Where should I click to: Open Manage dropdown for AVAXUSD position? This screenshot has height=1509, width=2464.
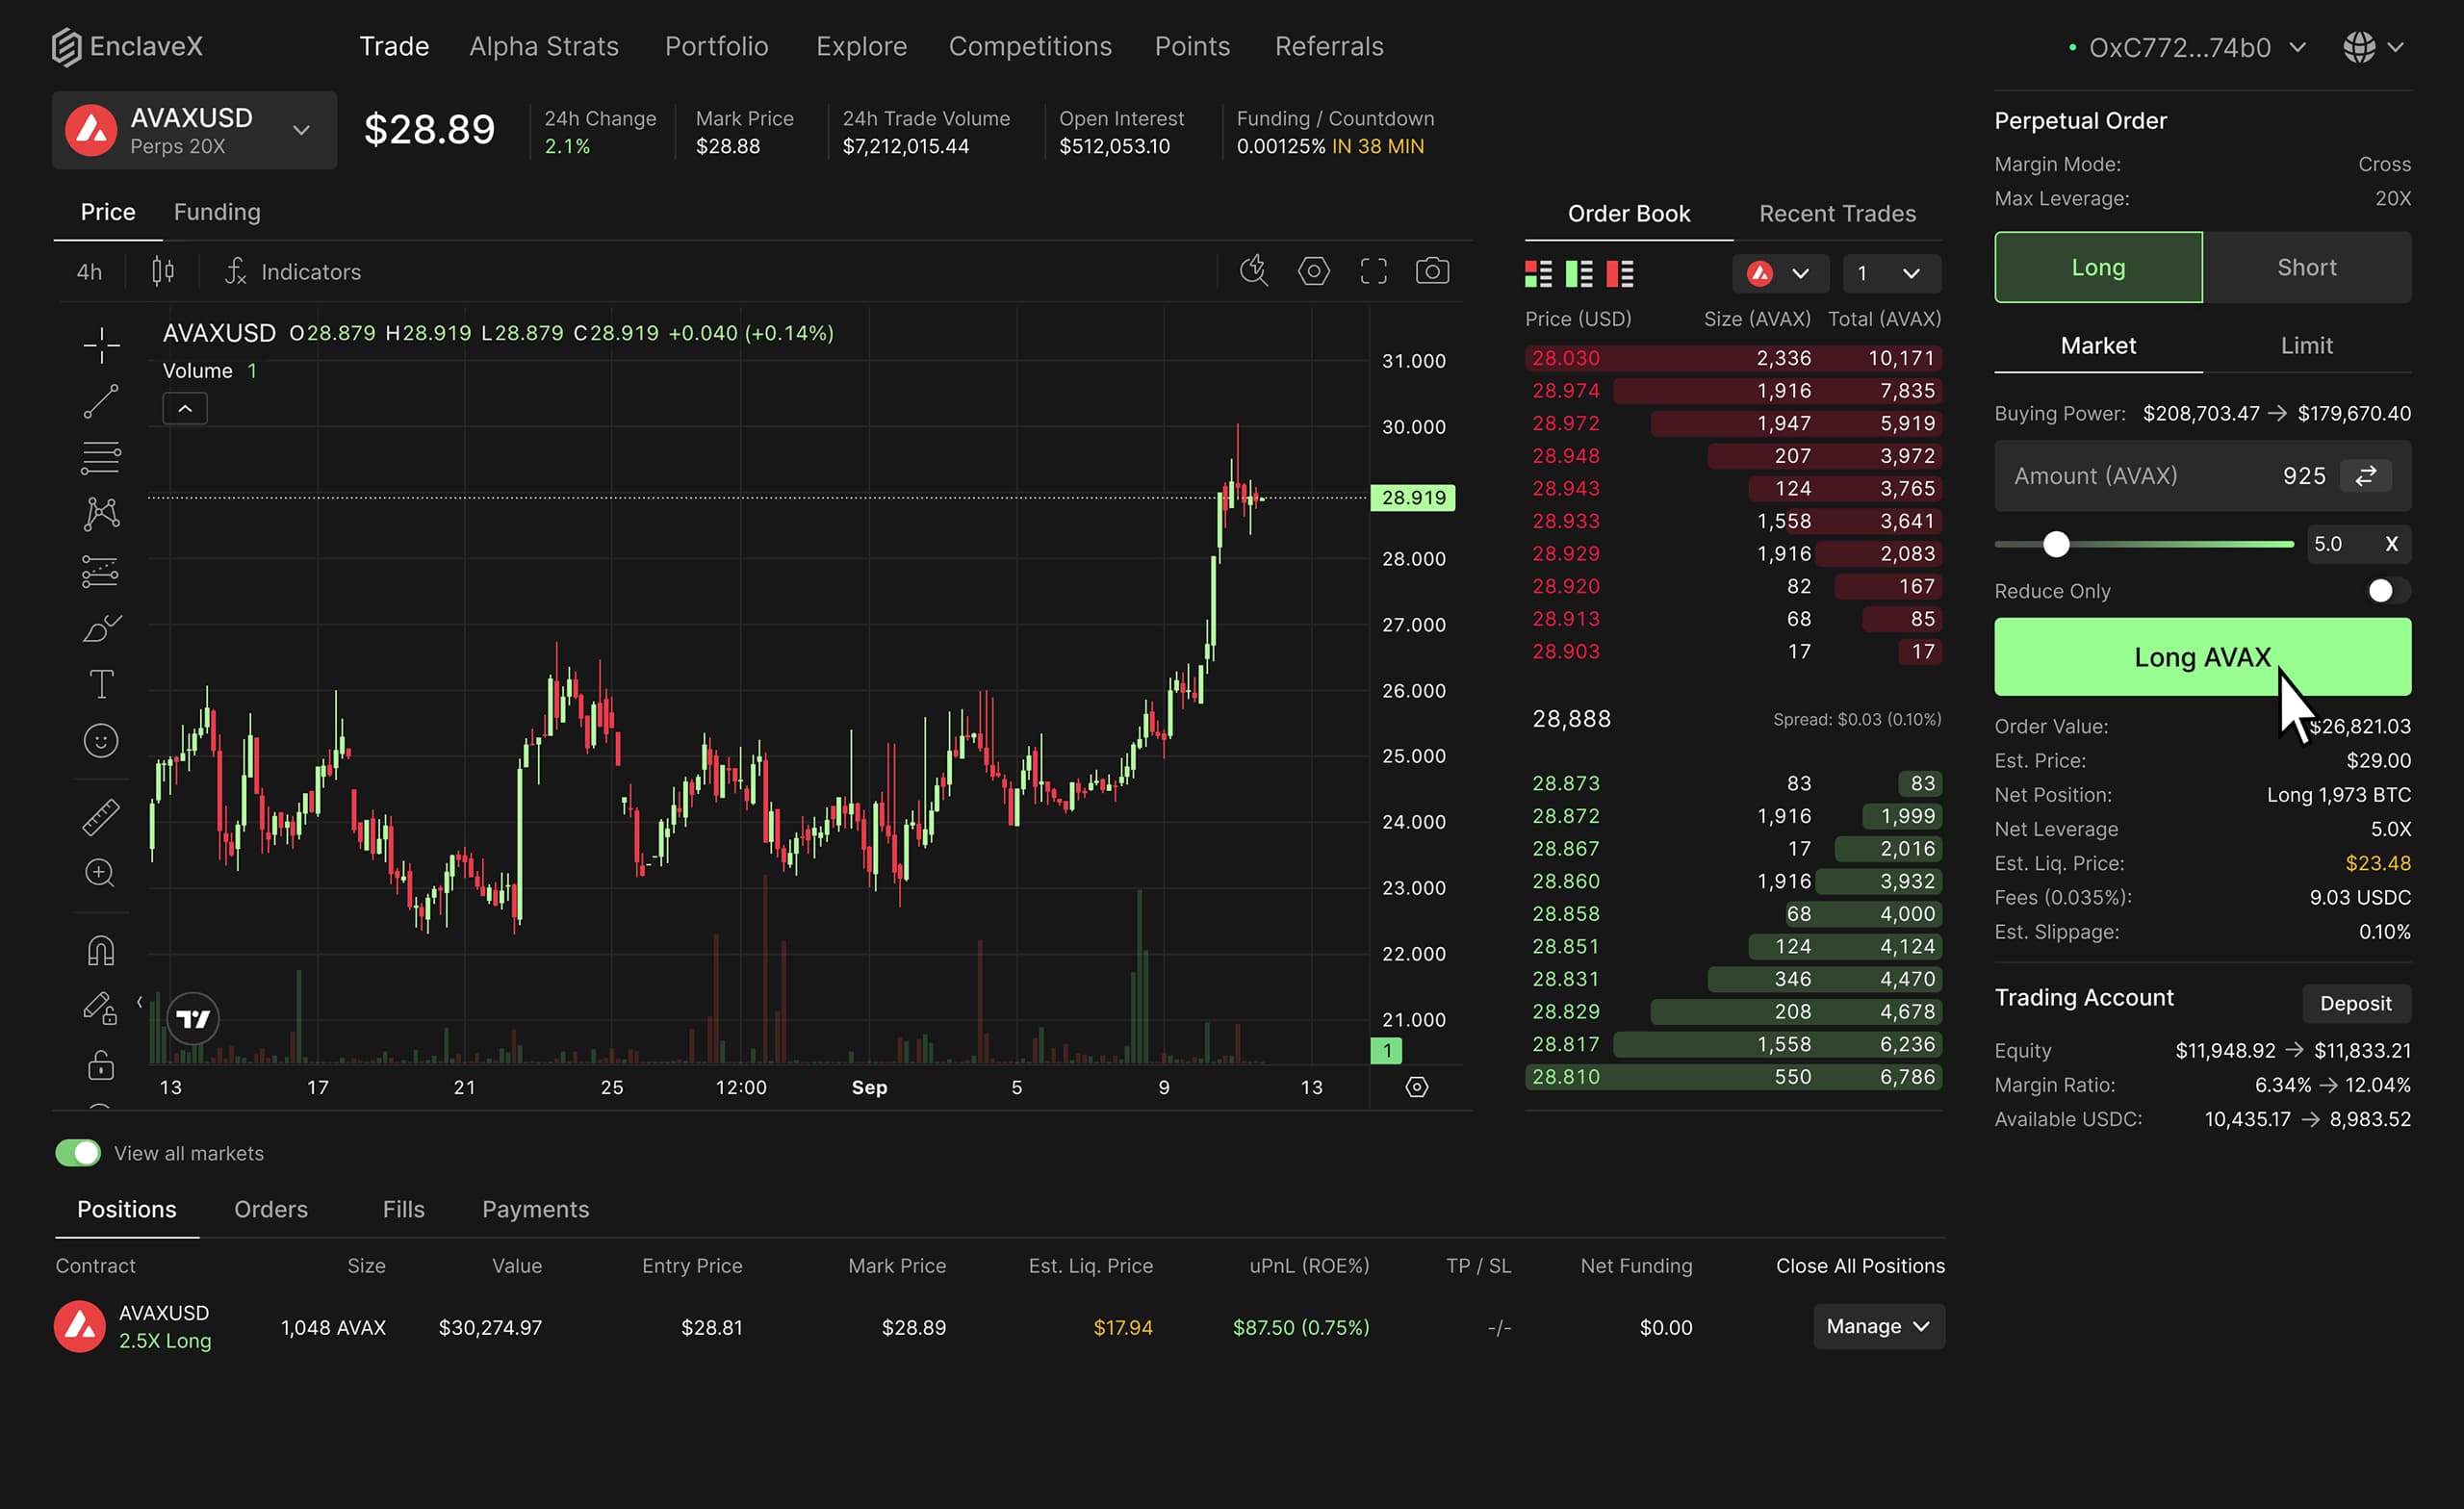click(1879, 1326)
